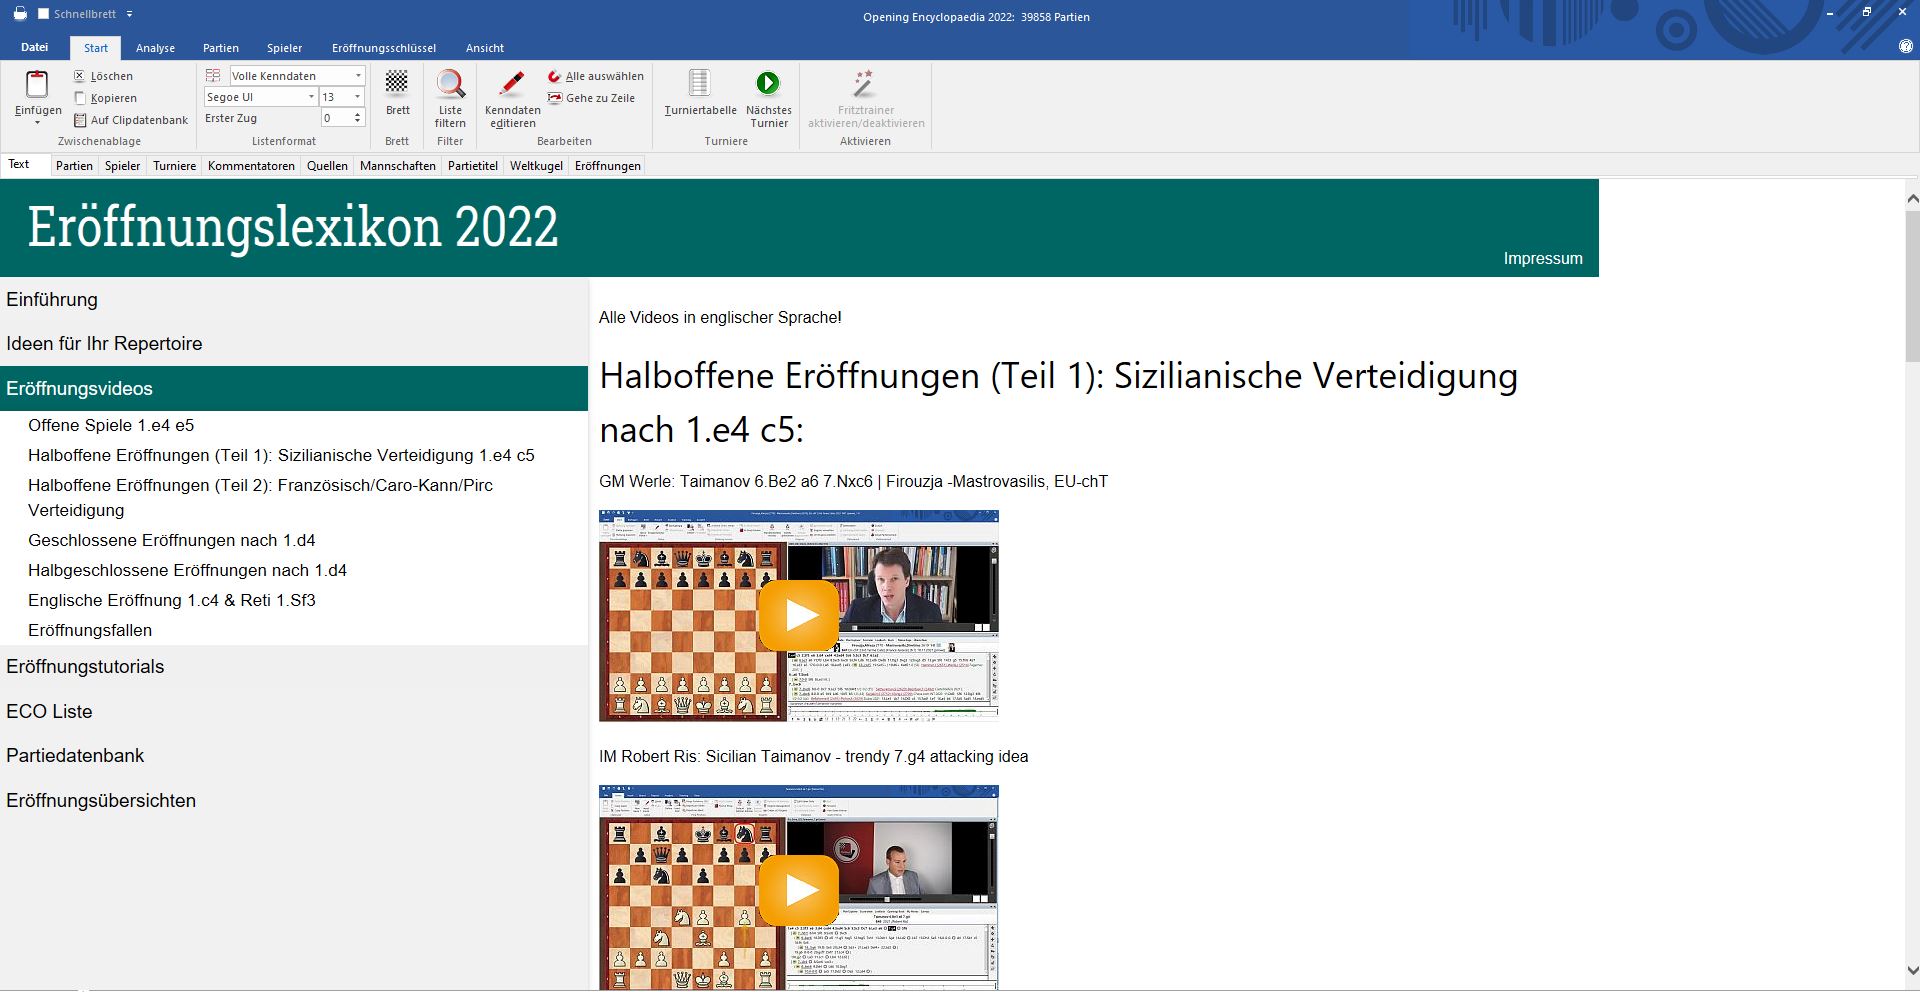
Task: Play the GM Werle Taimanov video
Action: click(x=798, y=616)
